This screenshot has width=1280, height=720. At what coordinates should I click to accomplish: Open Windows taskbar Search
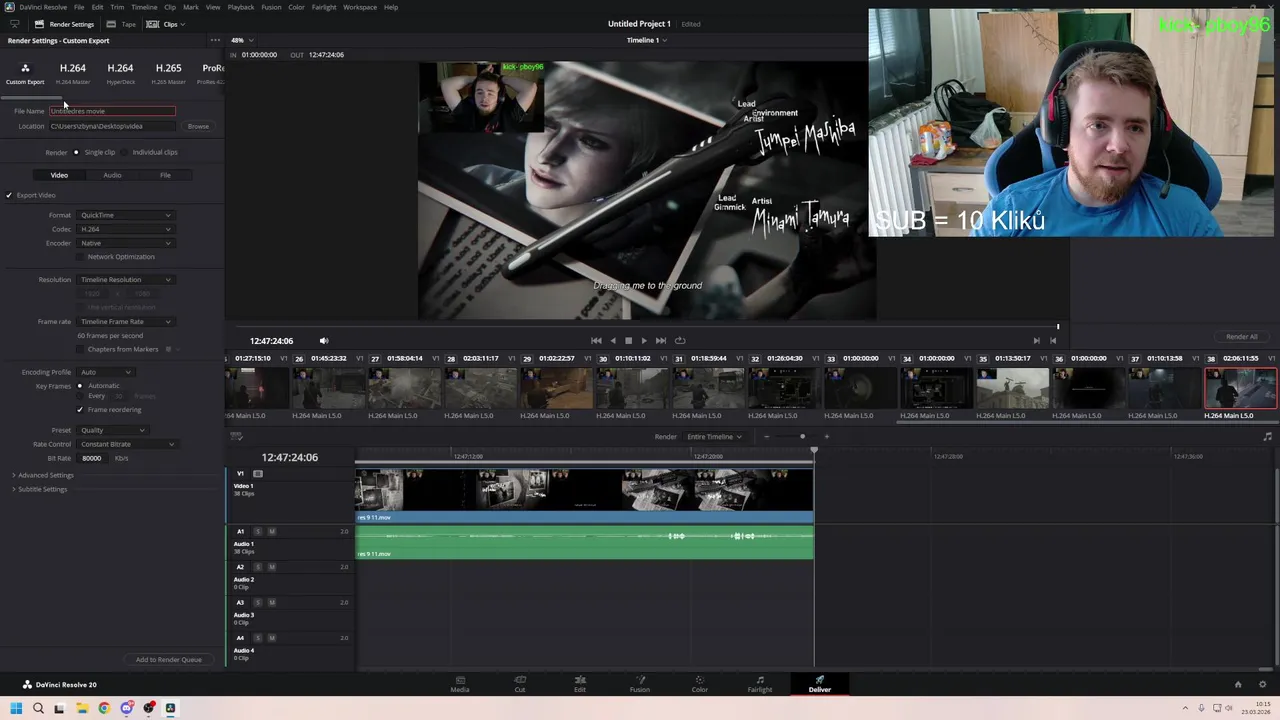(x=38, y=708)
